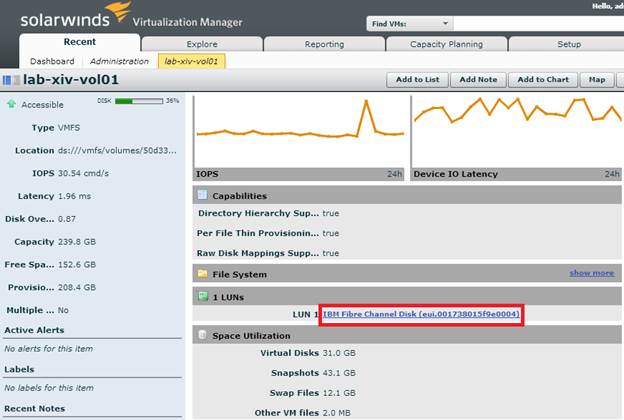Click the SolarWinds logo
This screenshot has width=624, height=420.
pos(76,15)
